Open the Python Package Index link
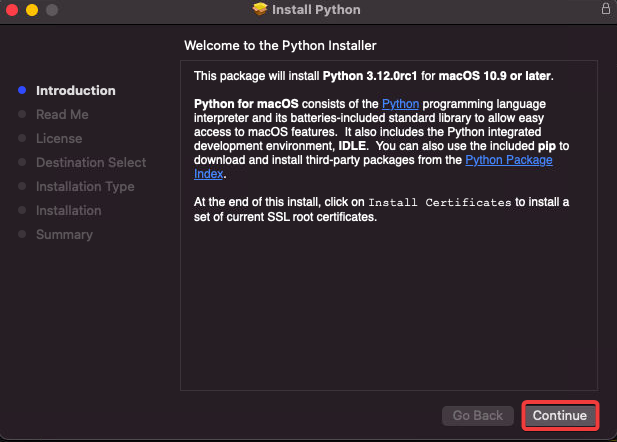The height and width of the screenshot is (442, 617). (509, 160)
